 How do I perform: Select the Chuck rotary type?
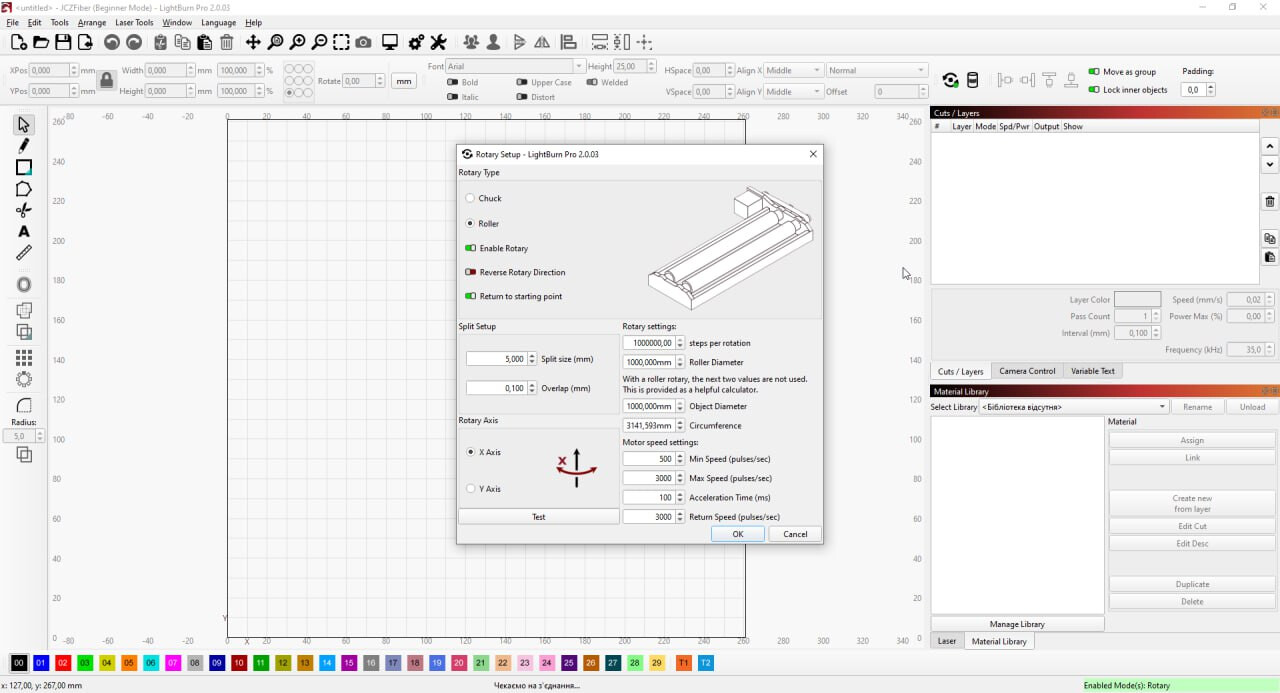(470, 199)
